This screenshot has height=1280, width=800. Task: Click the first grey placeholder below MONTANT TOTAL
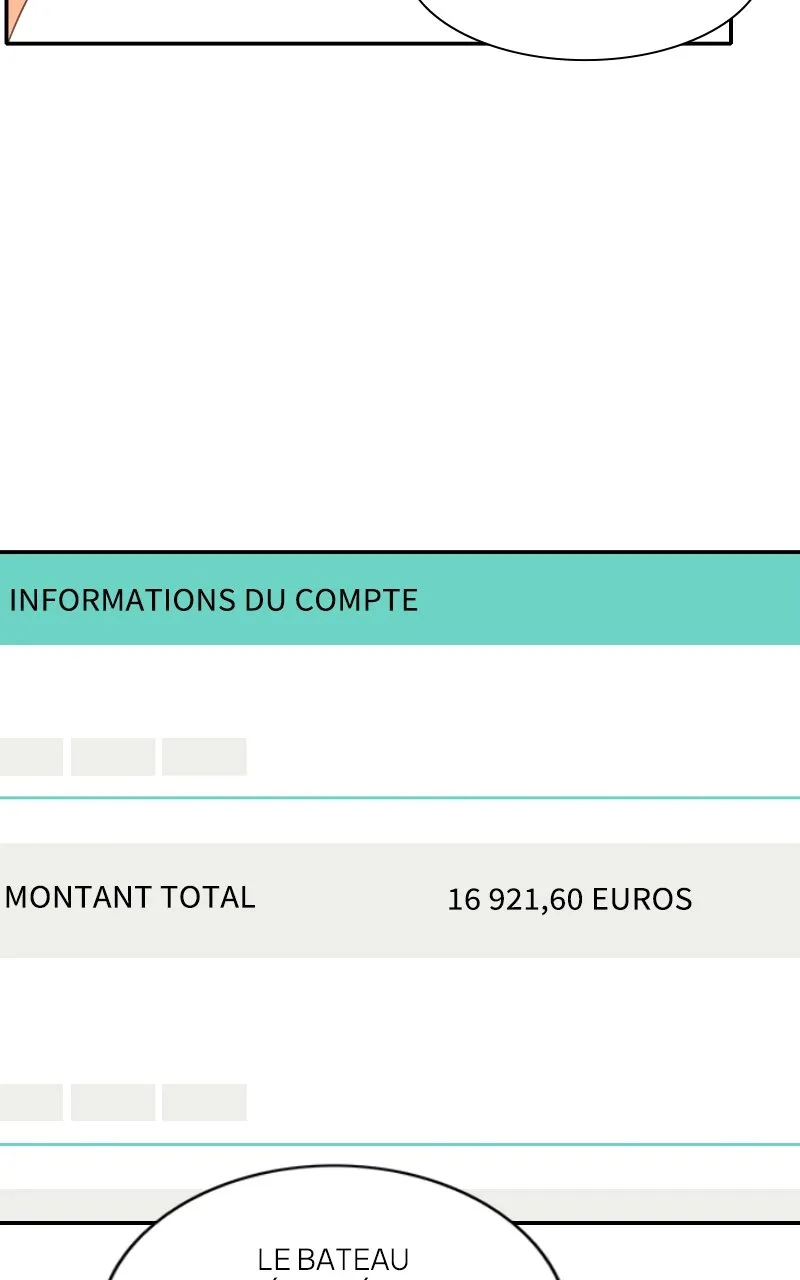click(31, 1102)
